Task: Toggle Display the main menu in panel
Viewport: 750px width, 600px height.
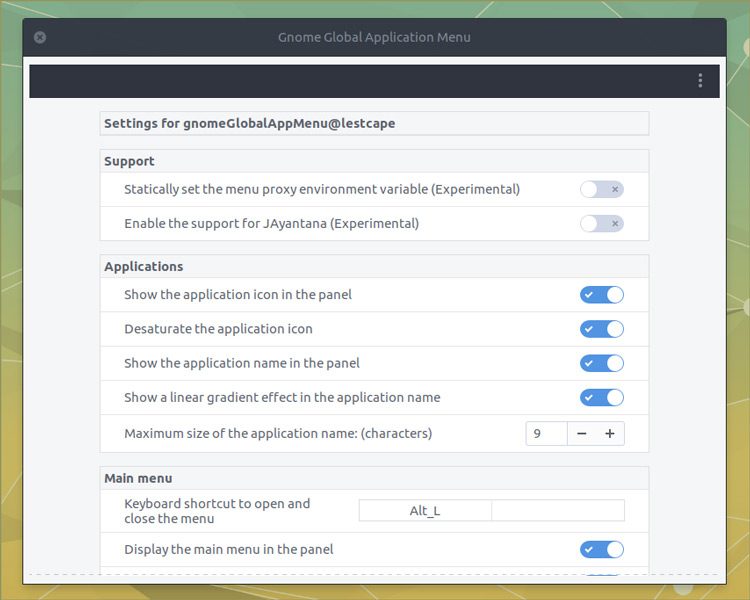Action: pos(602,549)
